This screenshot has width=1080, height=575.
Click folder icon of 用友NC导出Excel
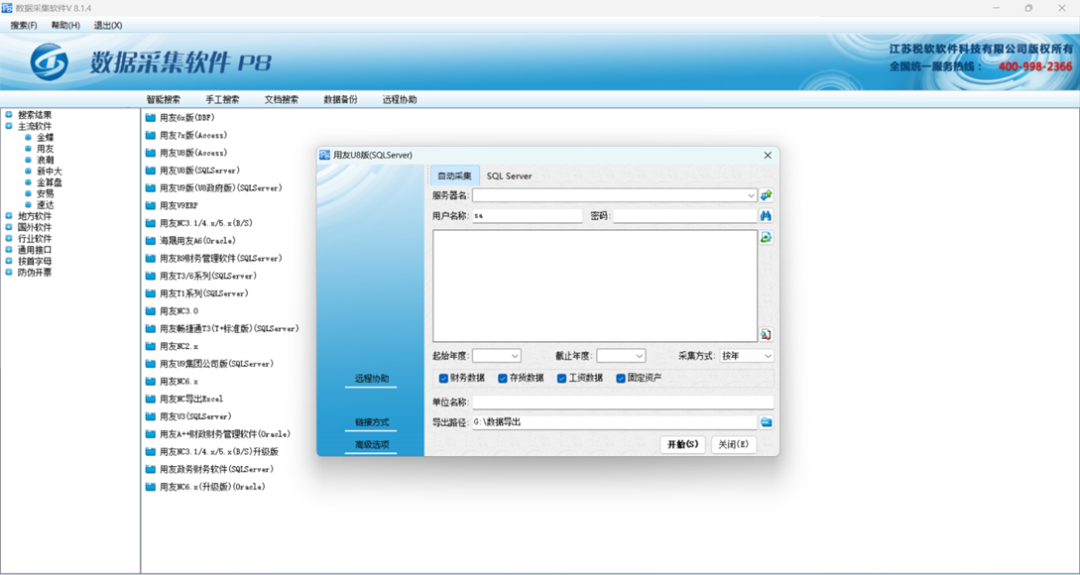click(x=151, y=399)
